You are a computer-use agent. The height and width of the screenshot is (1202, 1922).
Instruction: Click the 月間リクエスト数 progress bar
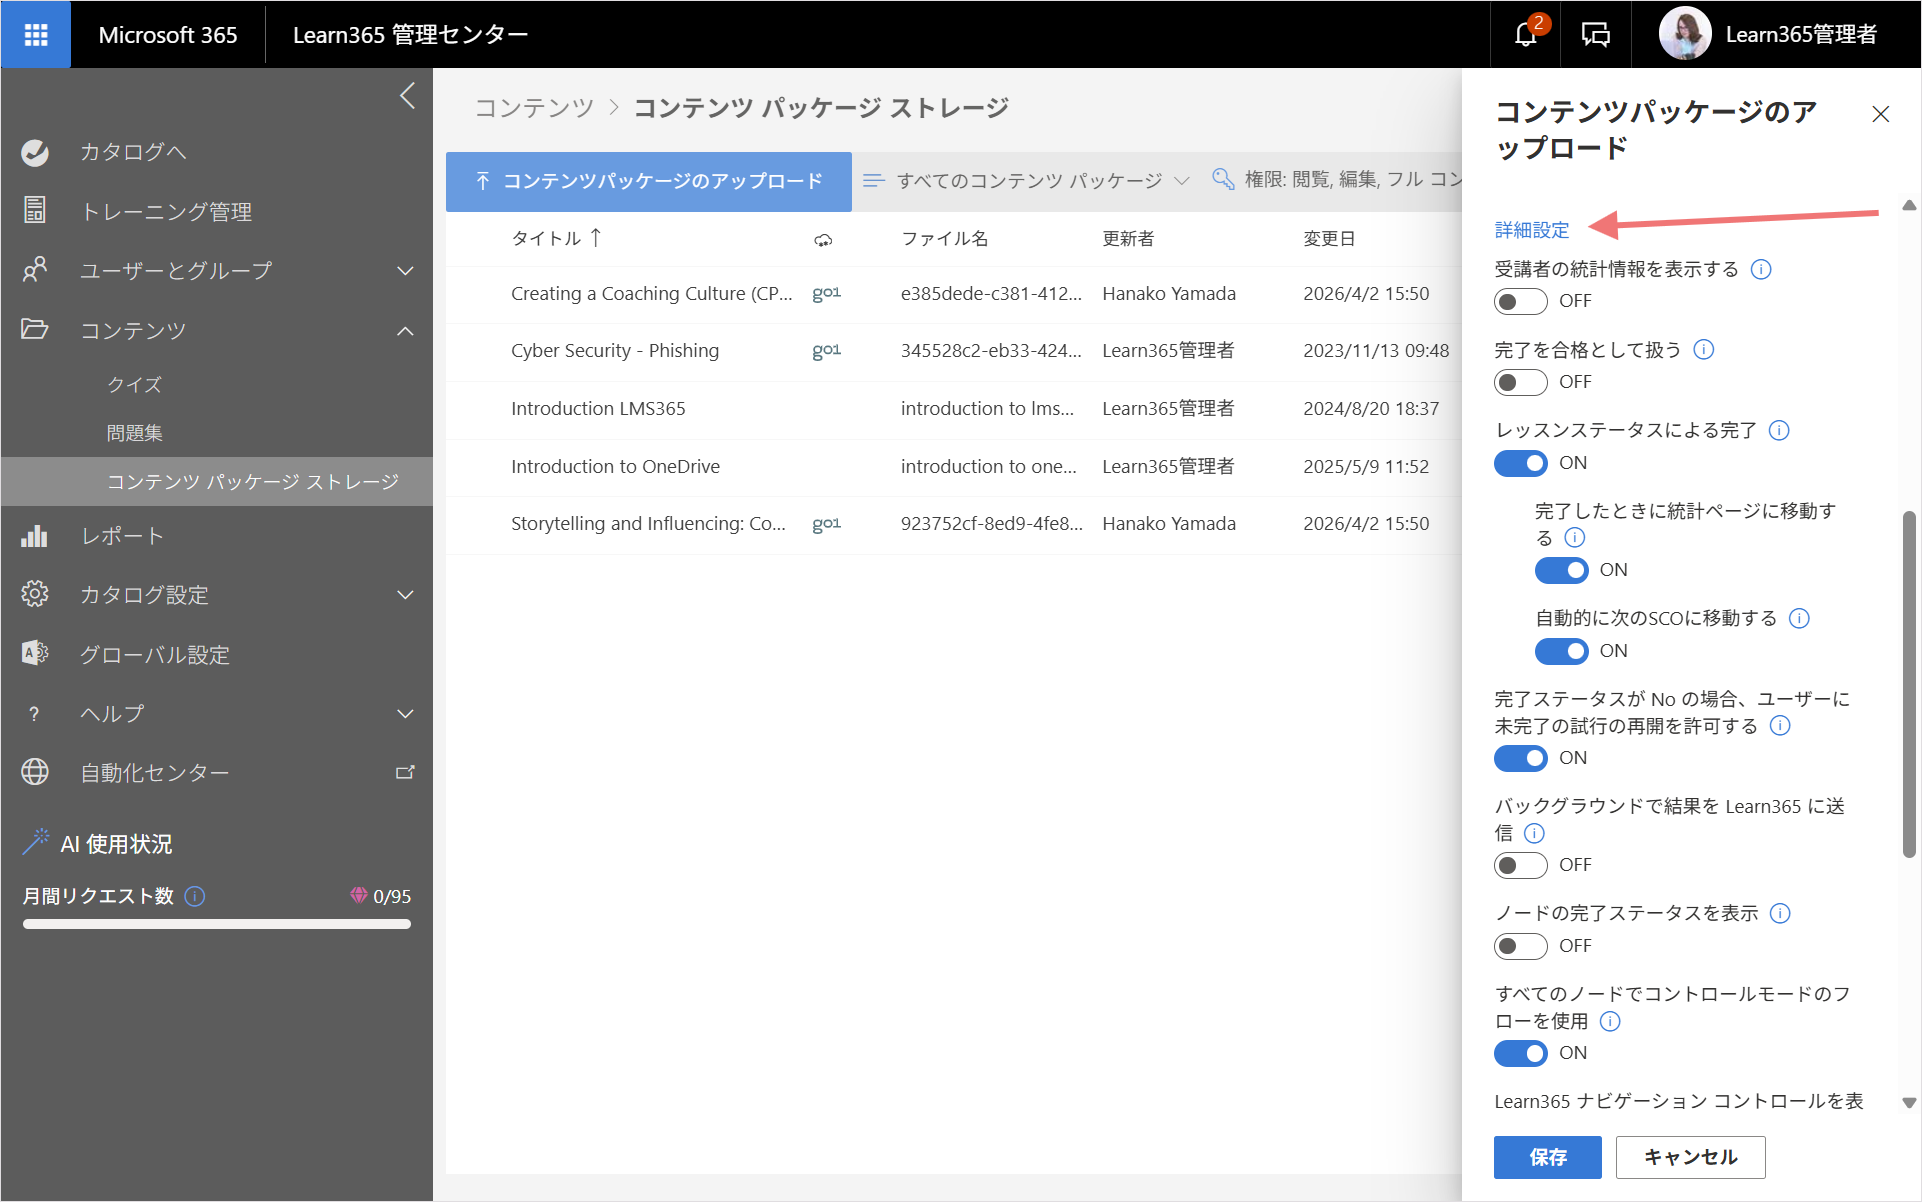click(217, 924)
